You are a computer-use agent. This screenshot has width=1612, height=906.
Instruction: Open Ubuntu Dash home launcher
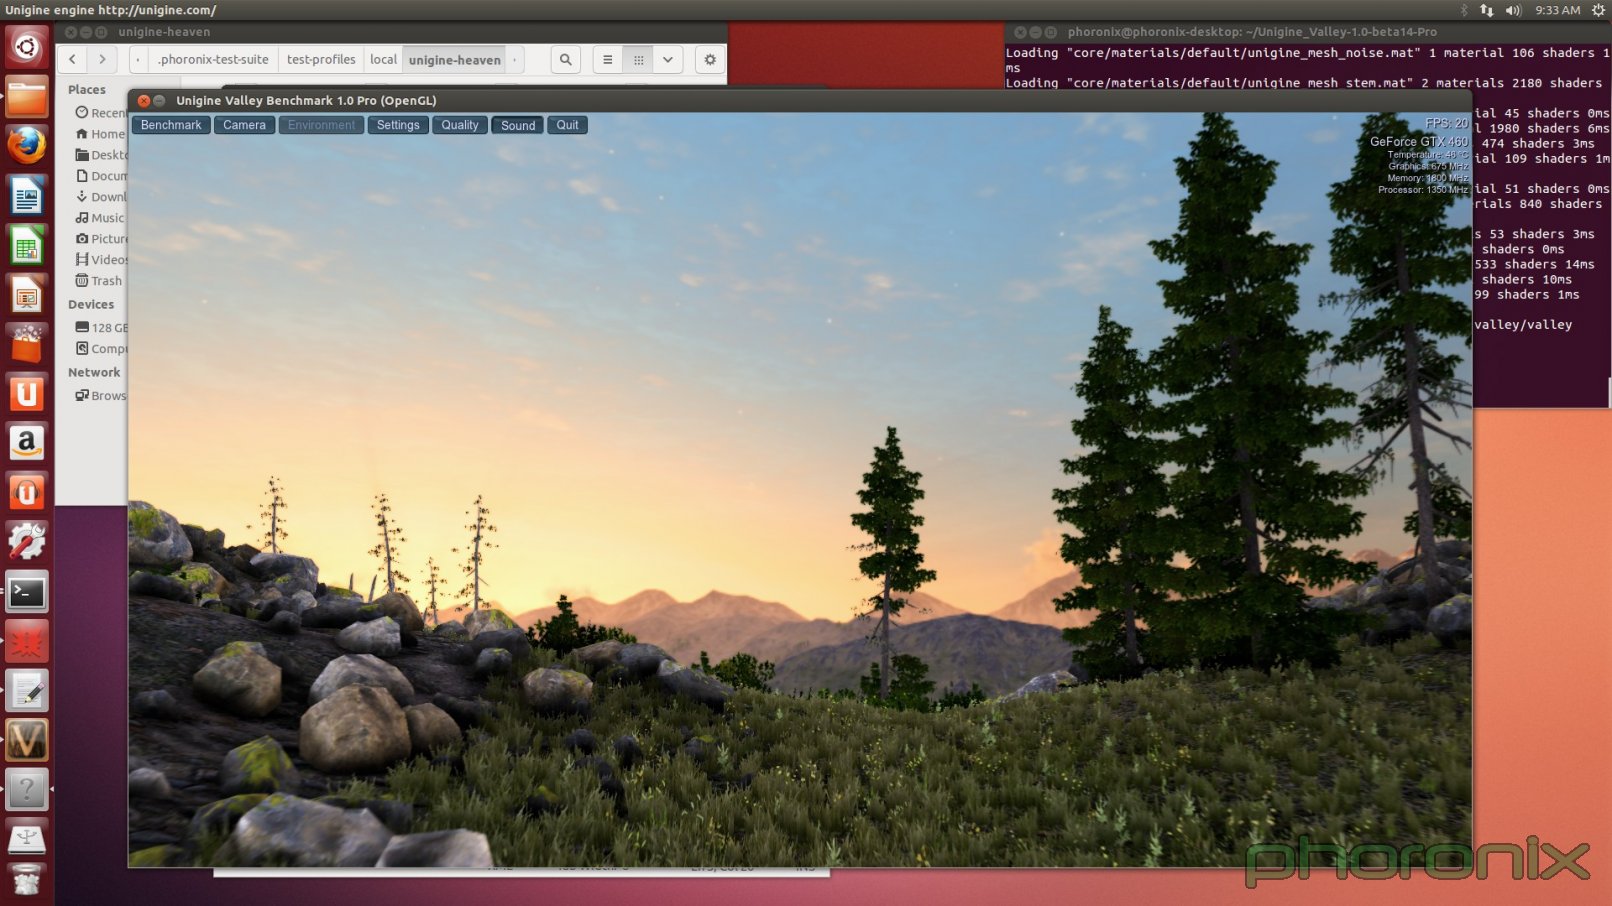click(27, 47)
